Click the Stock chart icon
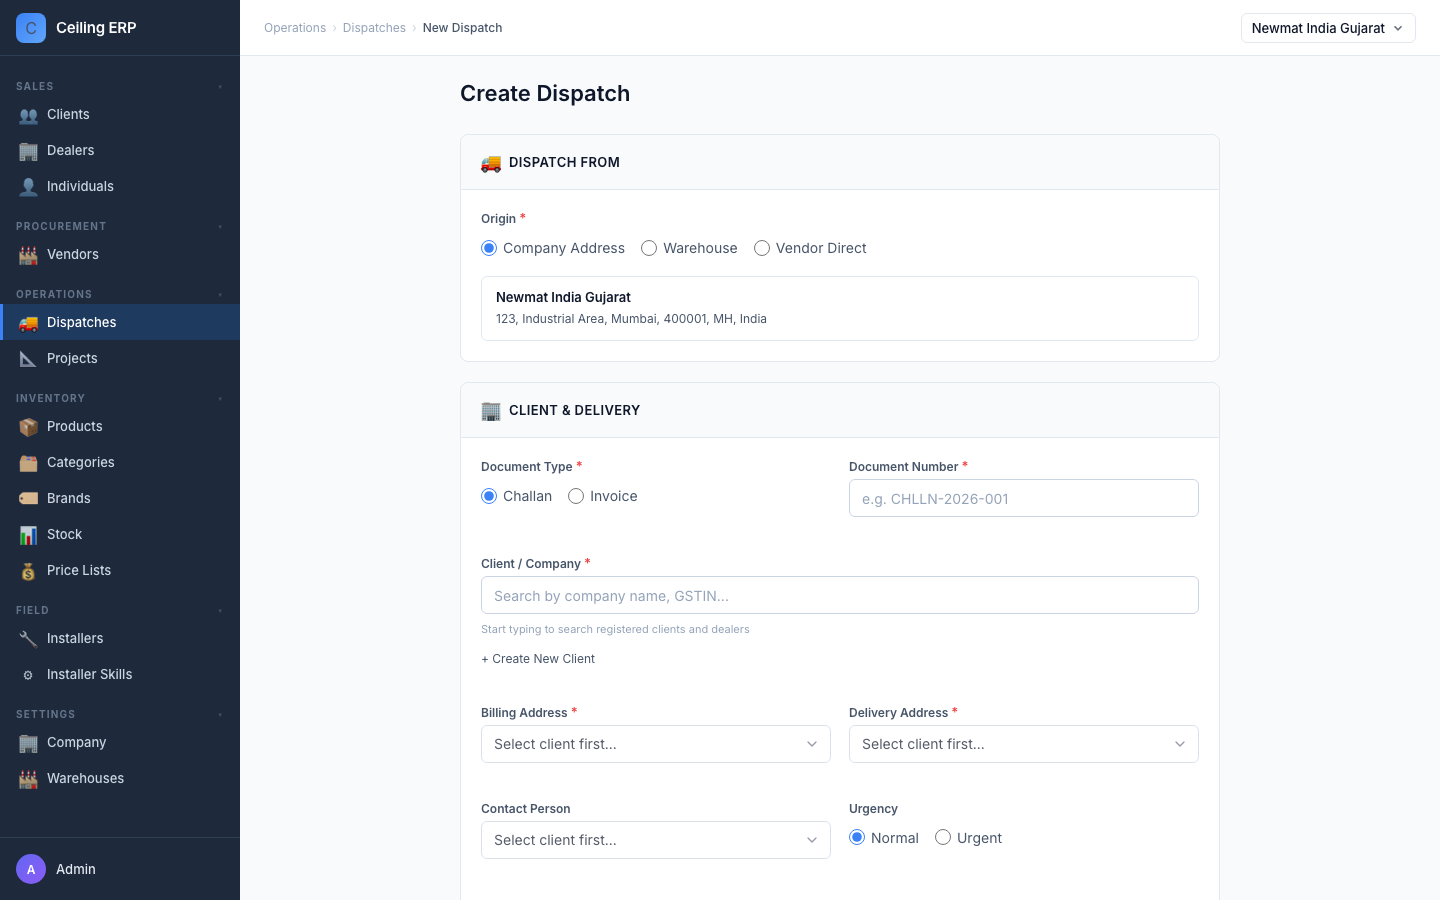This screenshot has height=900, width=1440. click(x=28, y=535)
